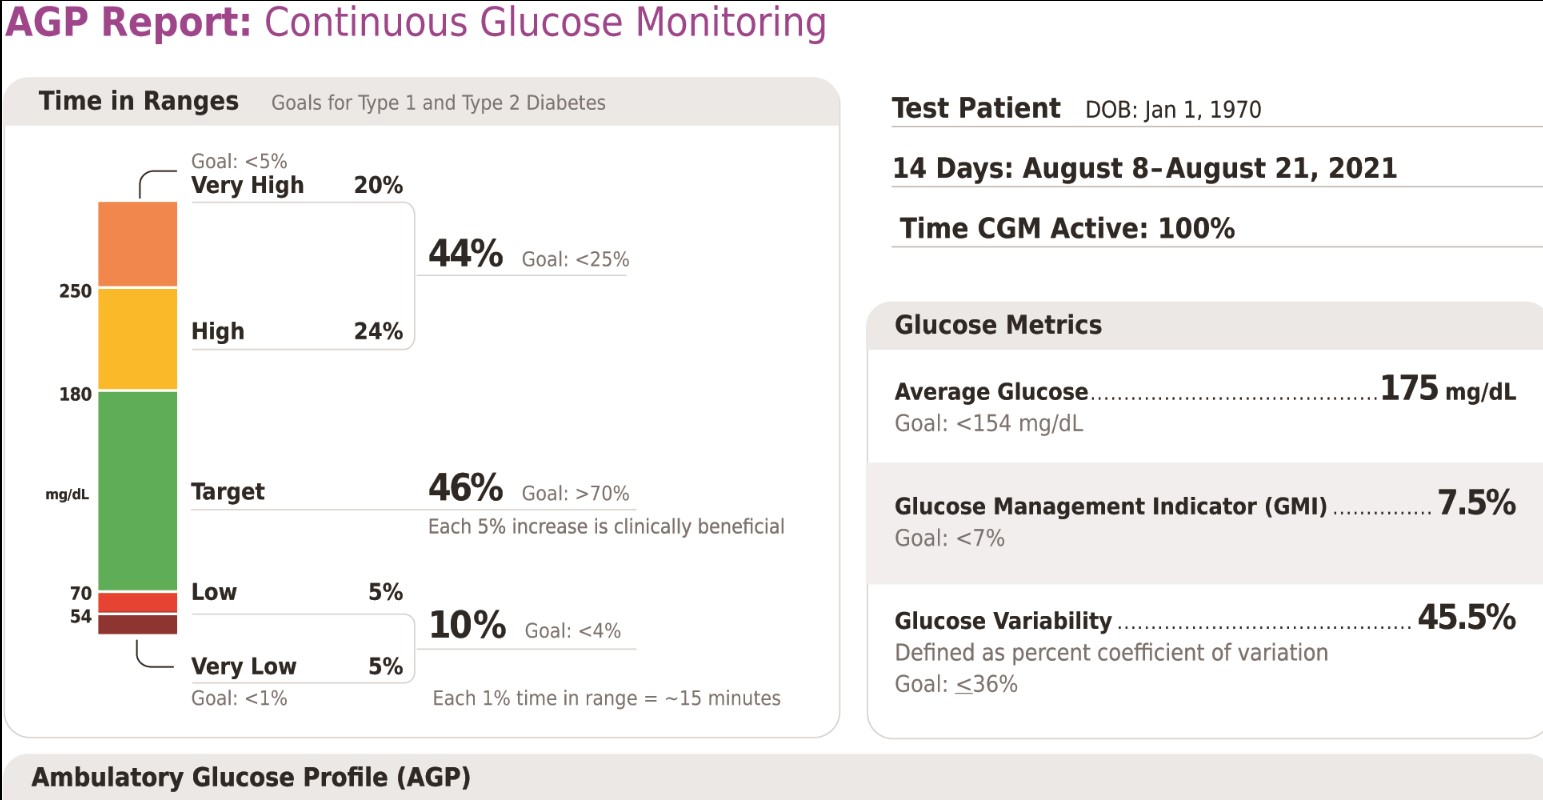The height and width of the screenshot is (800, 1543).
Task: Click the Ambulatory Glucose Profile (AGP) heading
Action: point(251,778)
